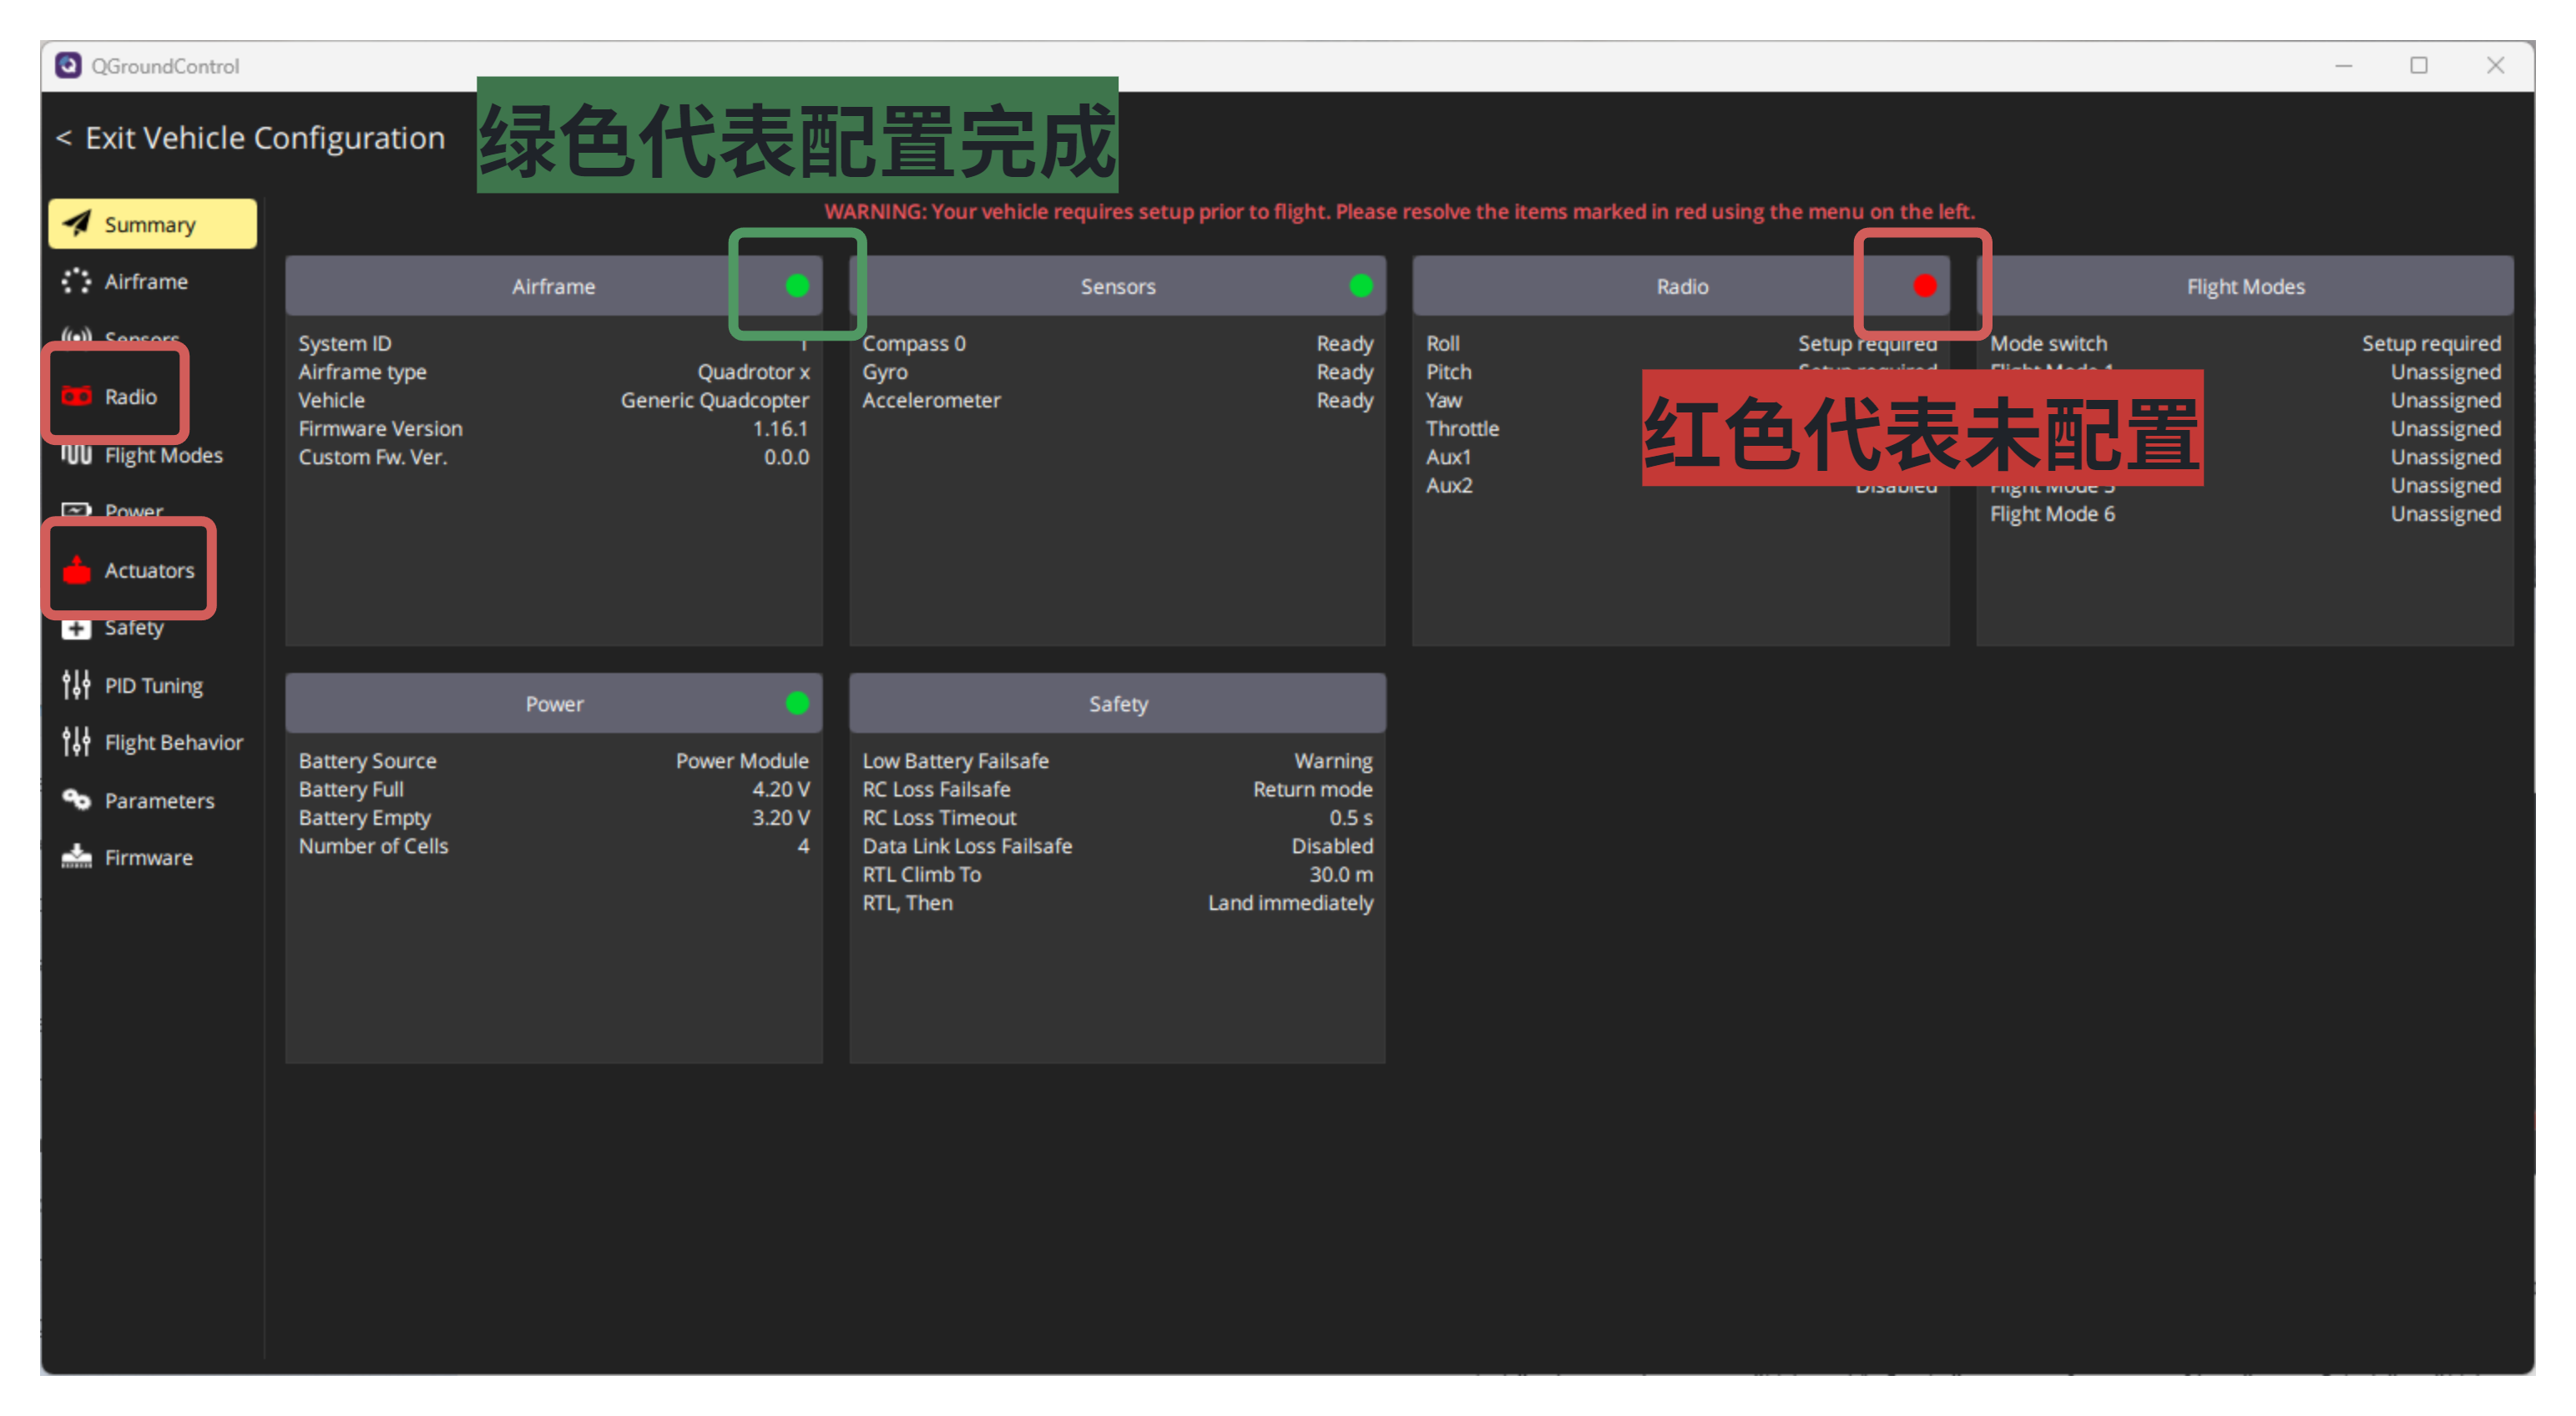Click the red status dot on Radio card
Viewport: 2576px width, 1416px height.
click(1925, 286)
